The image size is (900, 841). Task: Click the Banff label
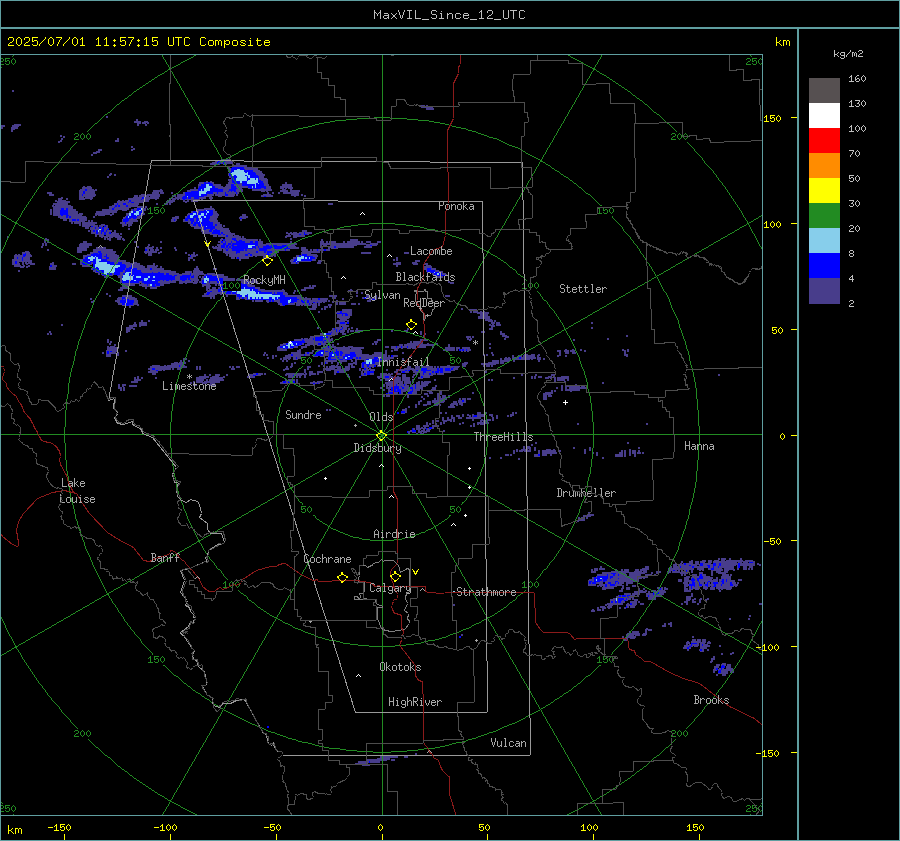point(165,557)
